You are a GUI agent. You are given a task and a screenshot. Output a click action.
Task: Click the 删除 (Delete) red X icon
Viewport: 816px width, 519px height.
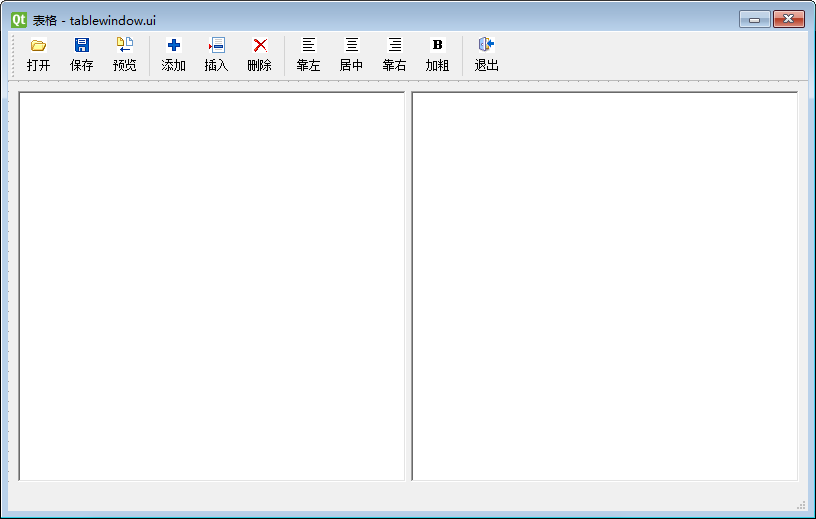[x=260, y=45]
